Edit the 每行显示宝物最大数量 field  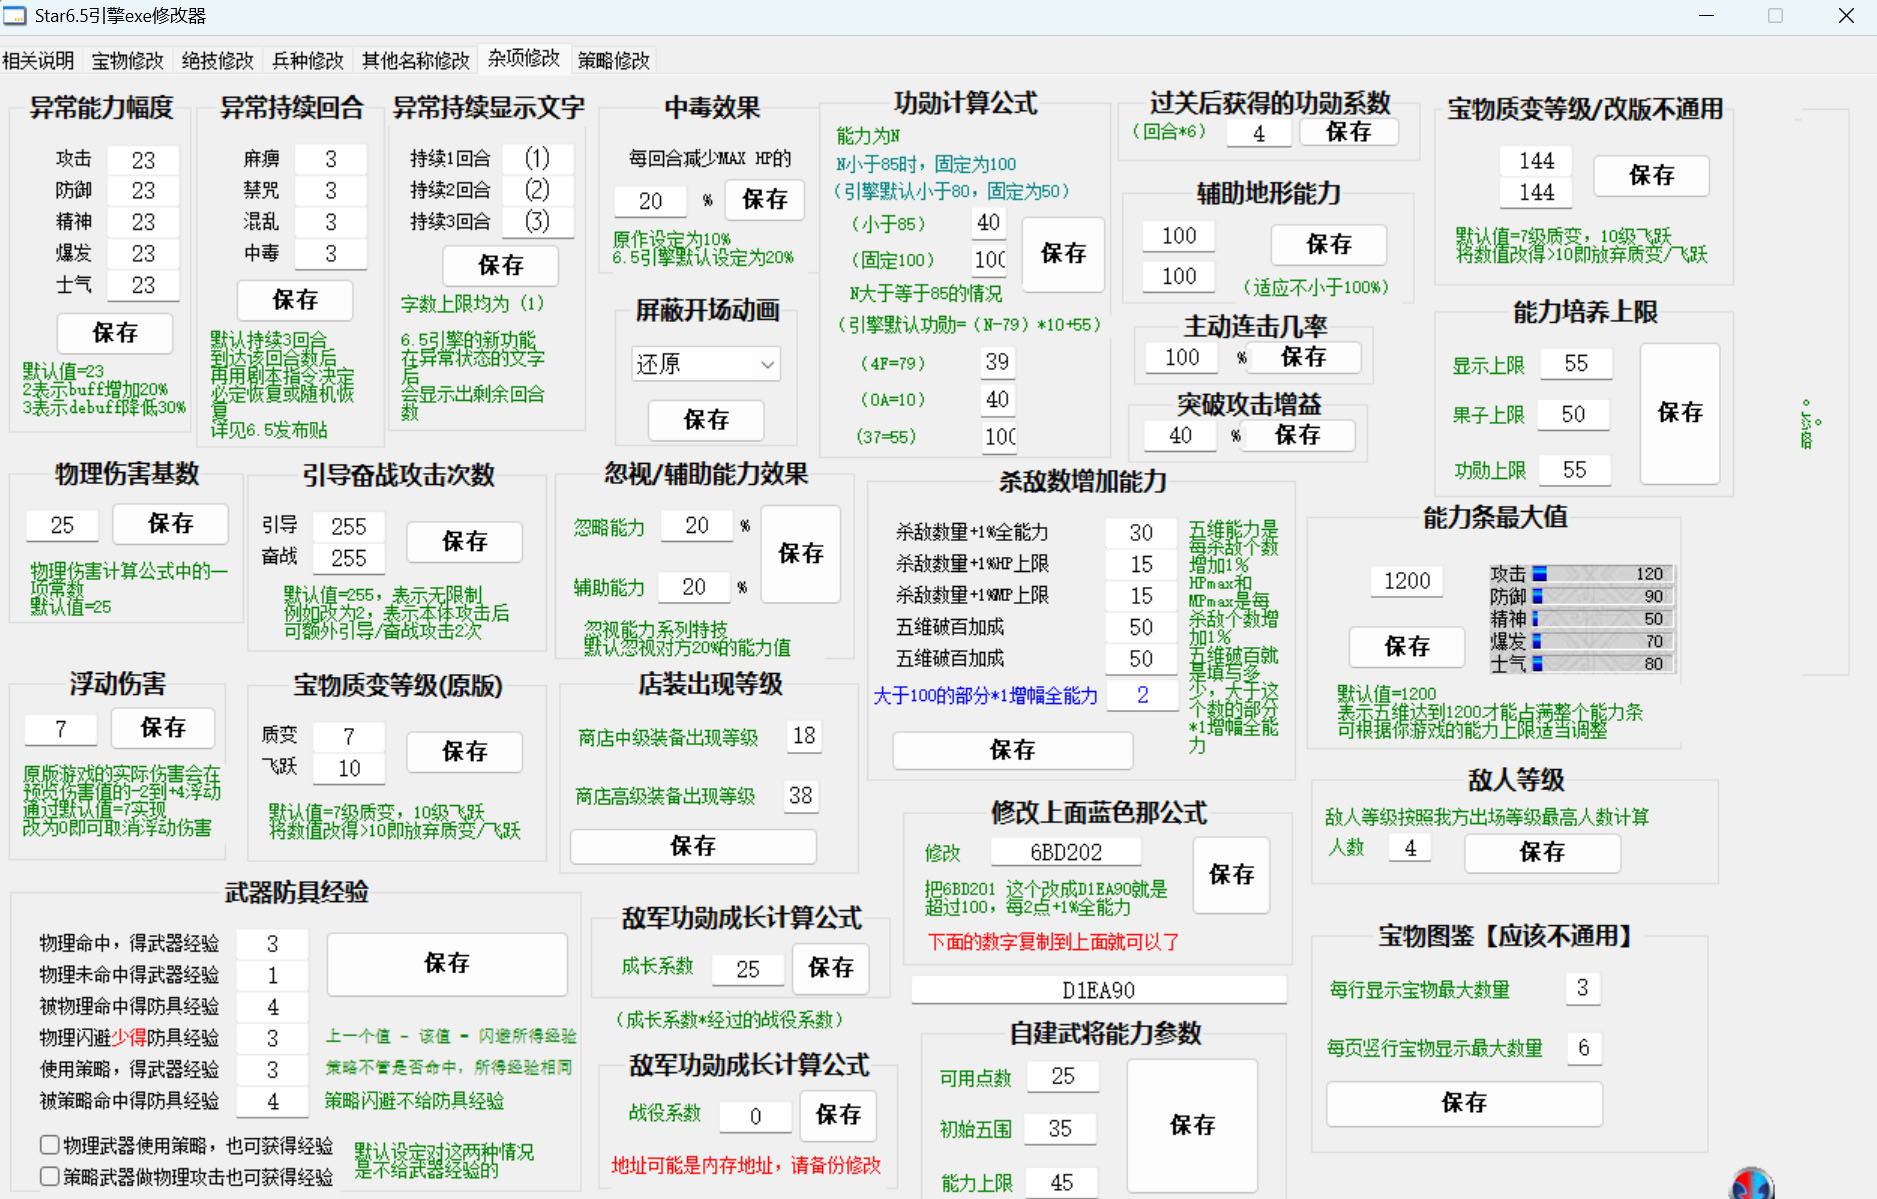coord(1583,988)
